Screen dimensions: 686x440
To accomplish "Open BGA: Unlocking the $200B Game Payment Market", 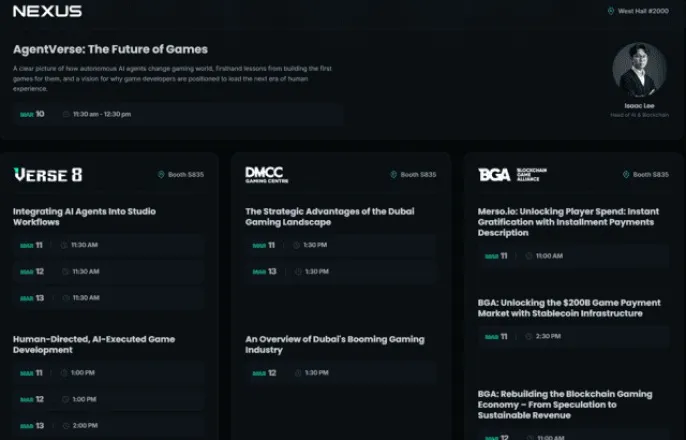I will 569,308.
